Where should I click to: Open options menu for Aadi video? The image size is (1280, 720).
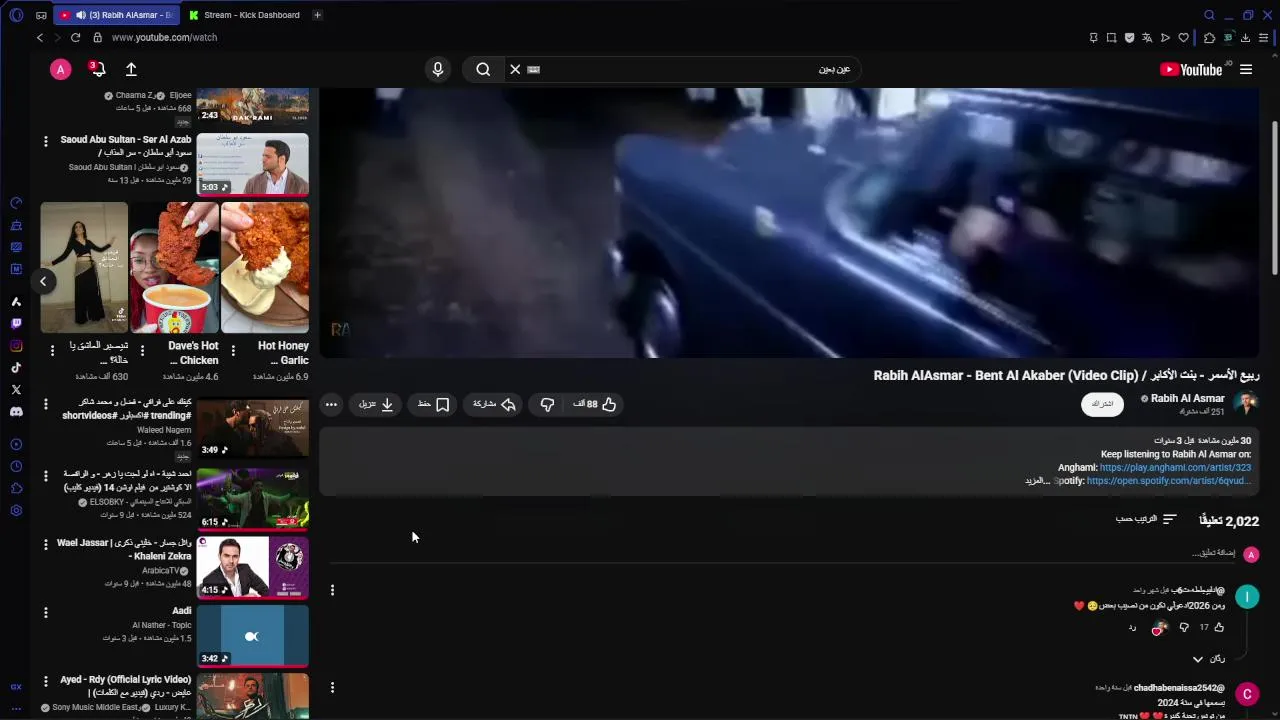[x=45, y=612]
